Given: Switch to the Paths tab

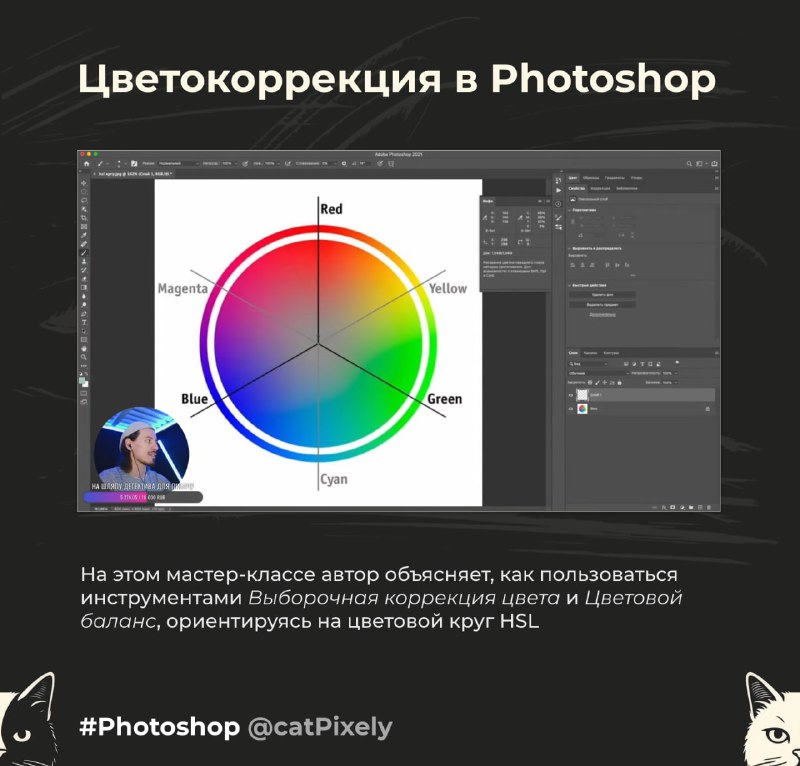Looking at the screenshot, I should (611, 353).
